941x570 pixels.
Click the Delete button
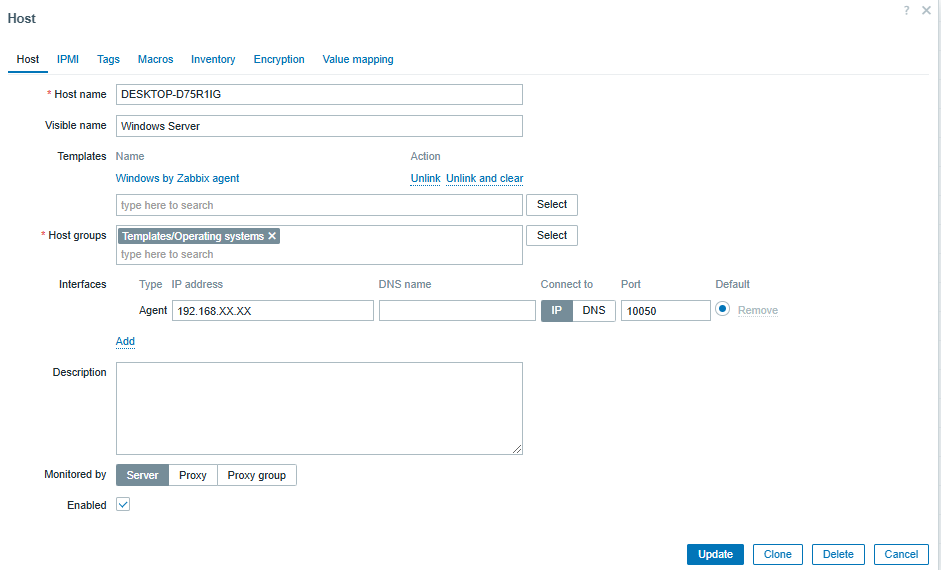[x=838, y=554]
